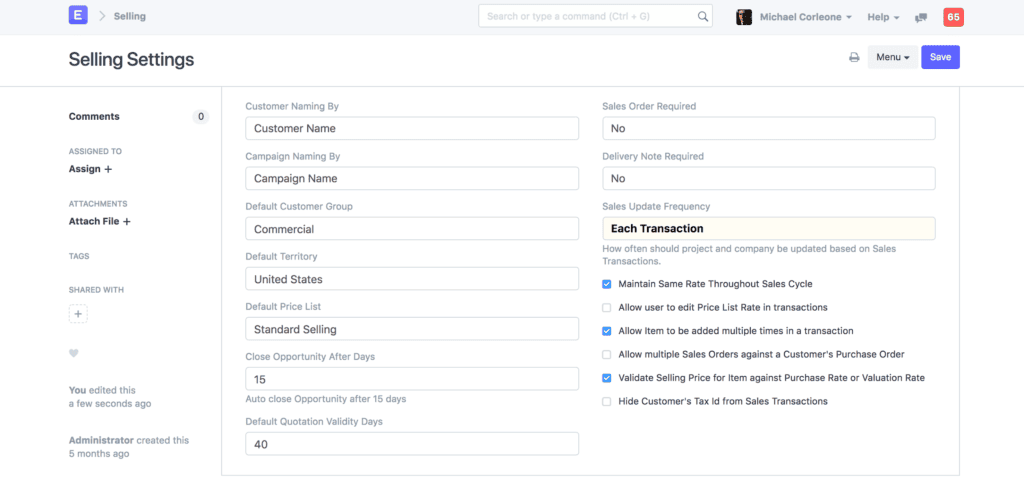Click the search command bar
Viewport: 1024px width, 489px height.
tap(595, 16)
